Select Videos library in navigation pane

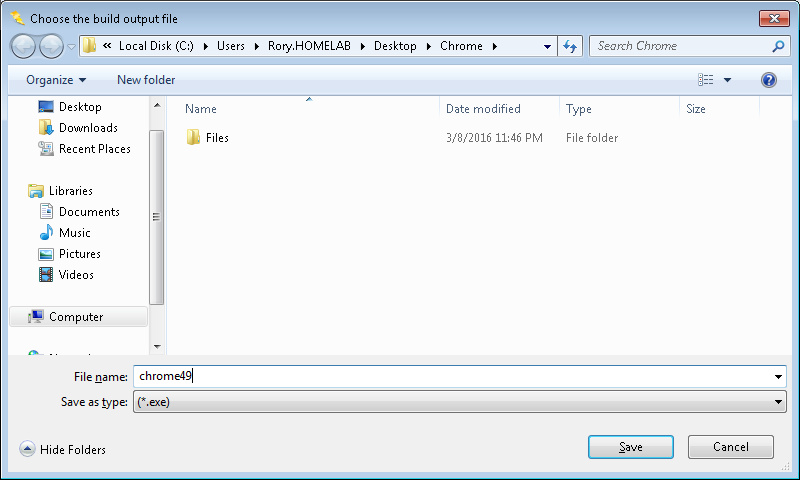point(76,274)
